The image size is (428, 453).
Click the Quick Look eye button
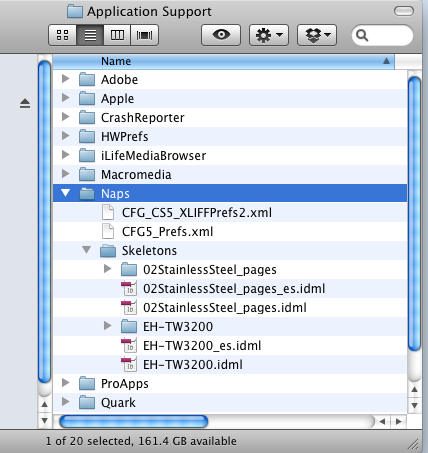[x=221, y=35]
